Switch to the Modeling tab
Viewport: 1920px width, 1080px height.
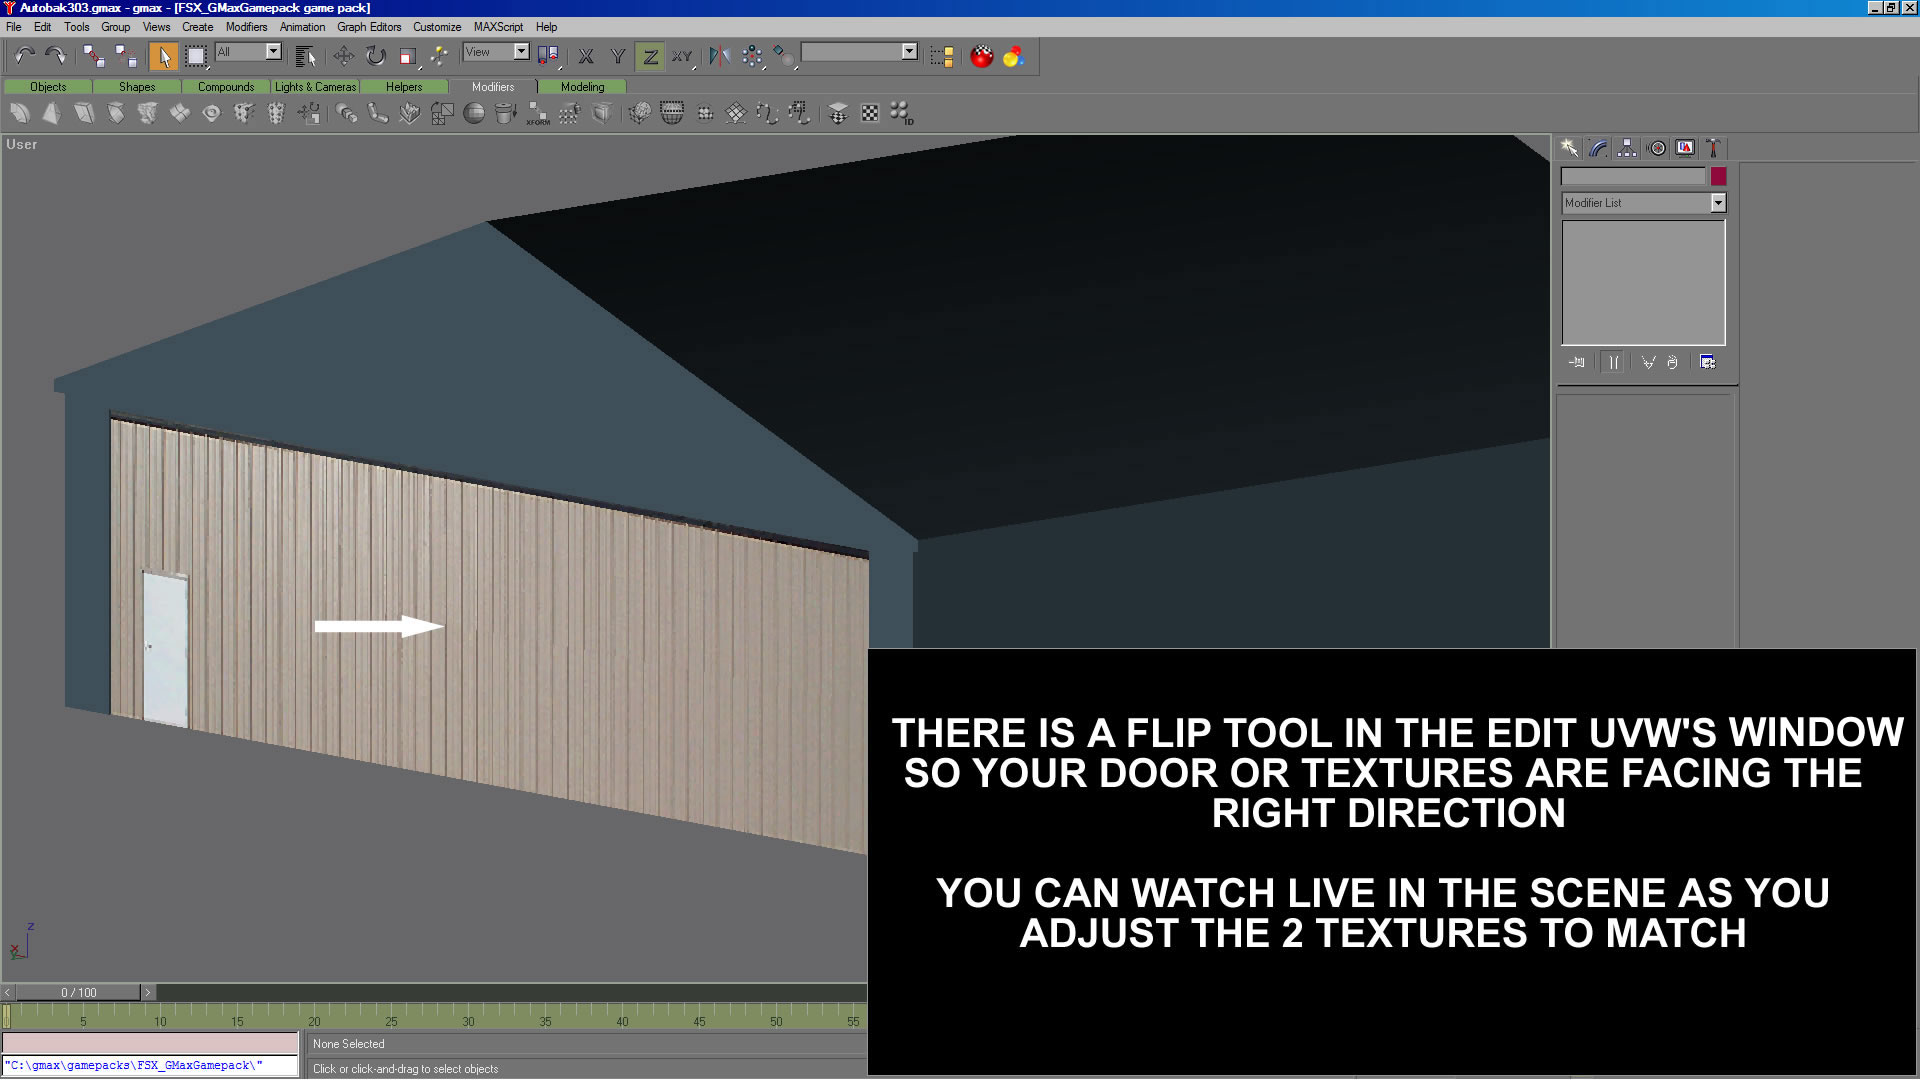pos(582,87)
